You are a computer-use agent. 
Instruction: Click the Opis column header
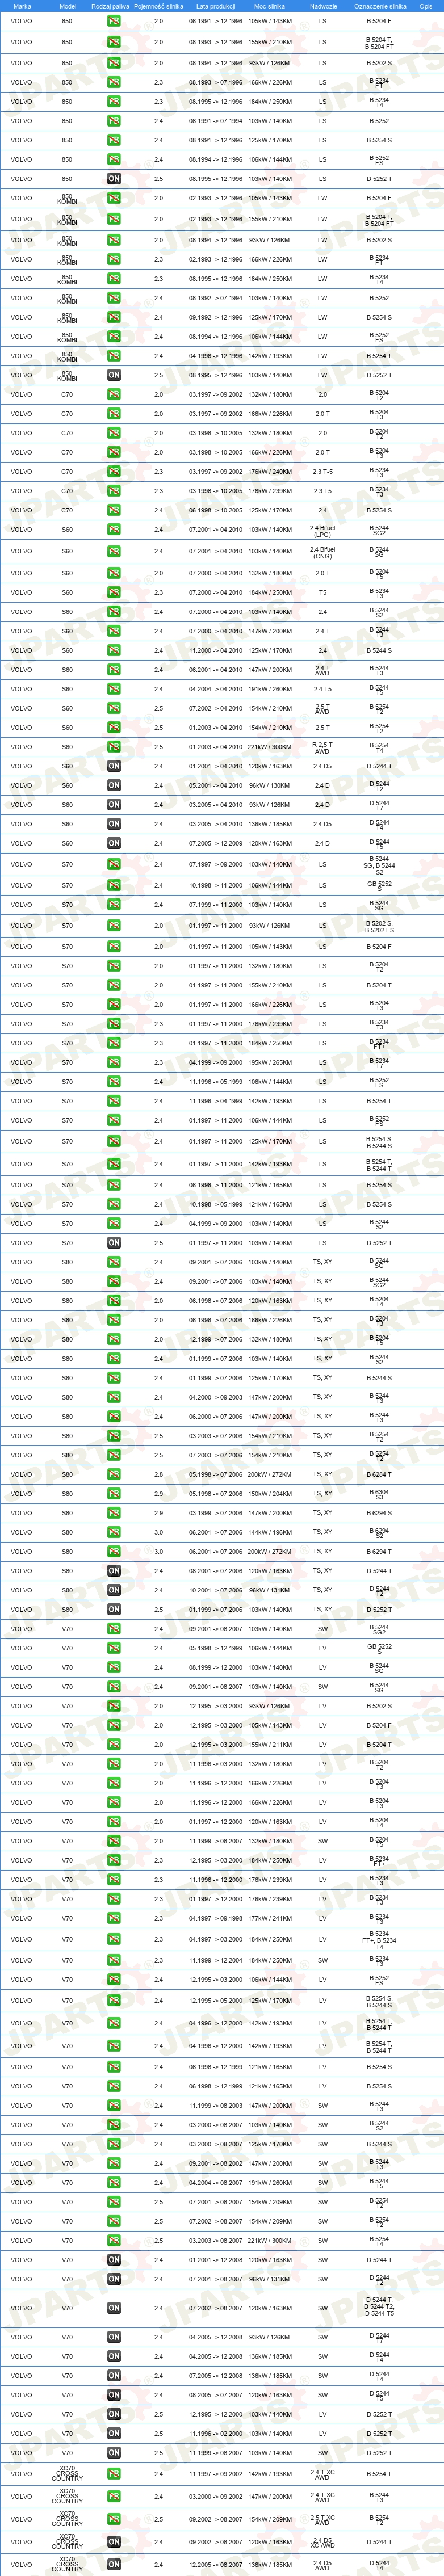point(426,6)
